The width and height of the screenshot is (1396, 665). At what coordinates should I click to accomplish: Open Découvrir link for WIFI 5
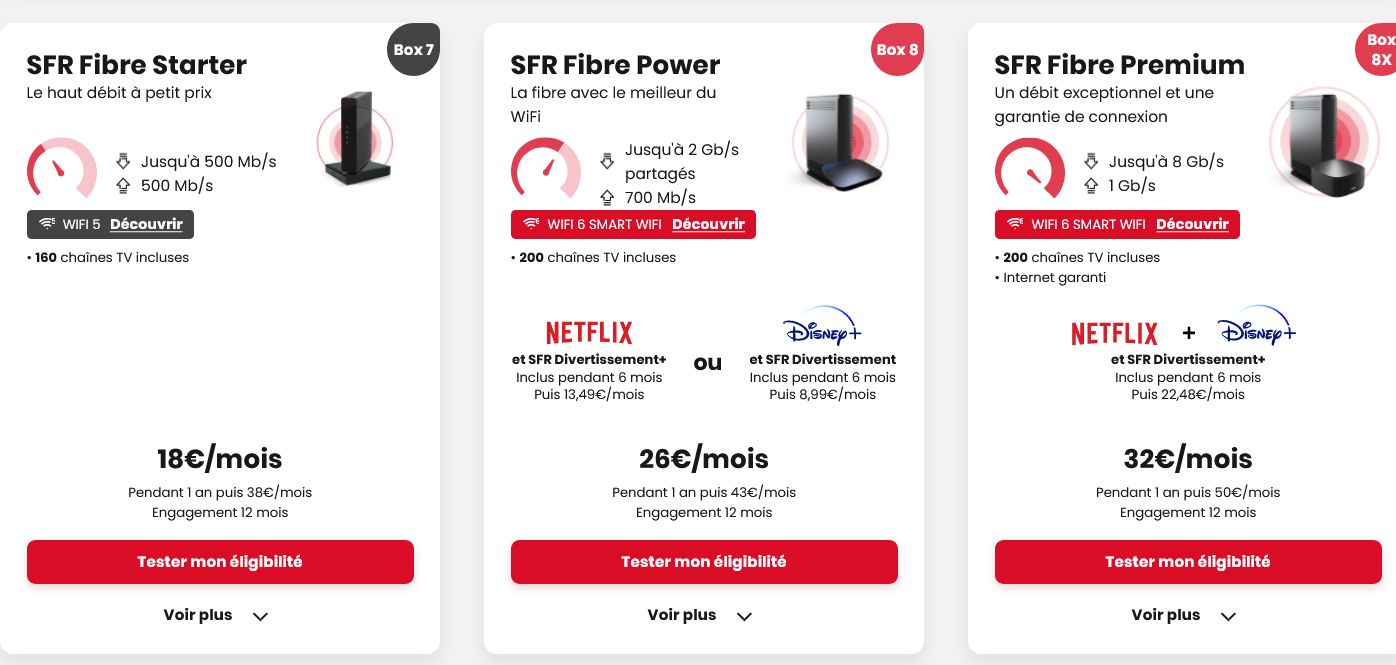(x=146, y=224)
